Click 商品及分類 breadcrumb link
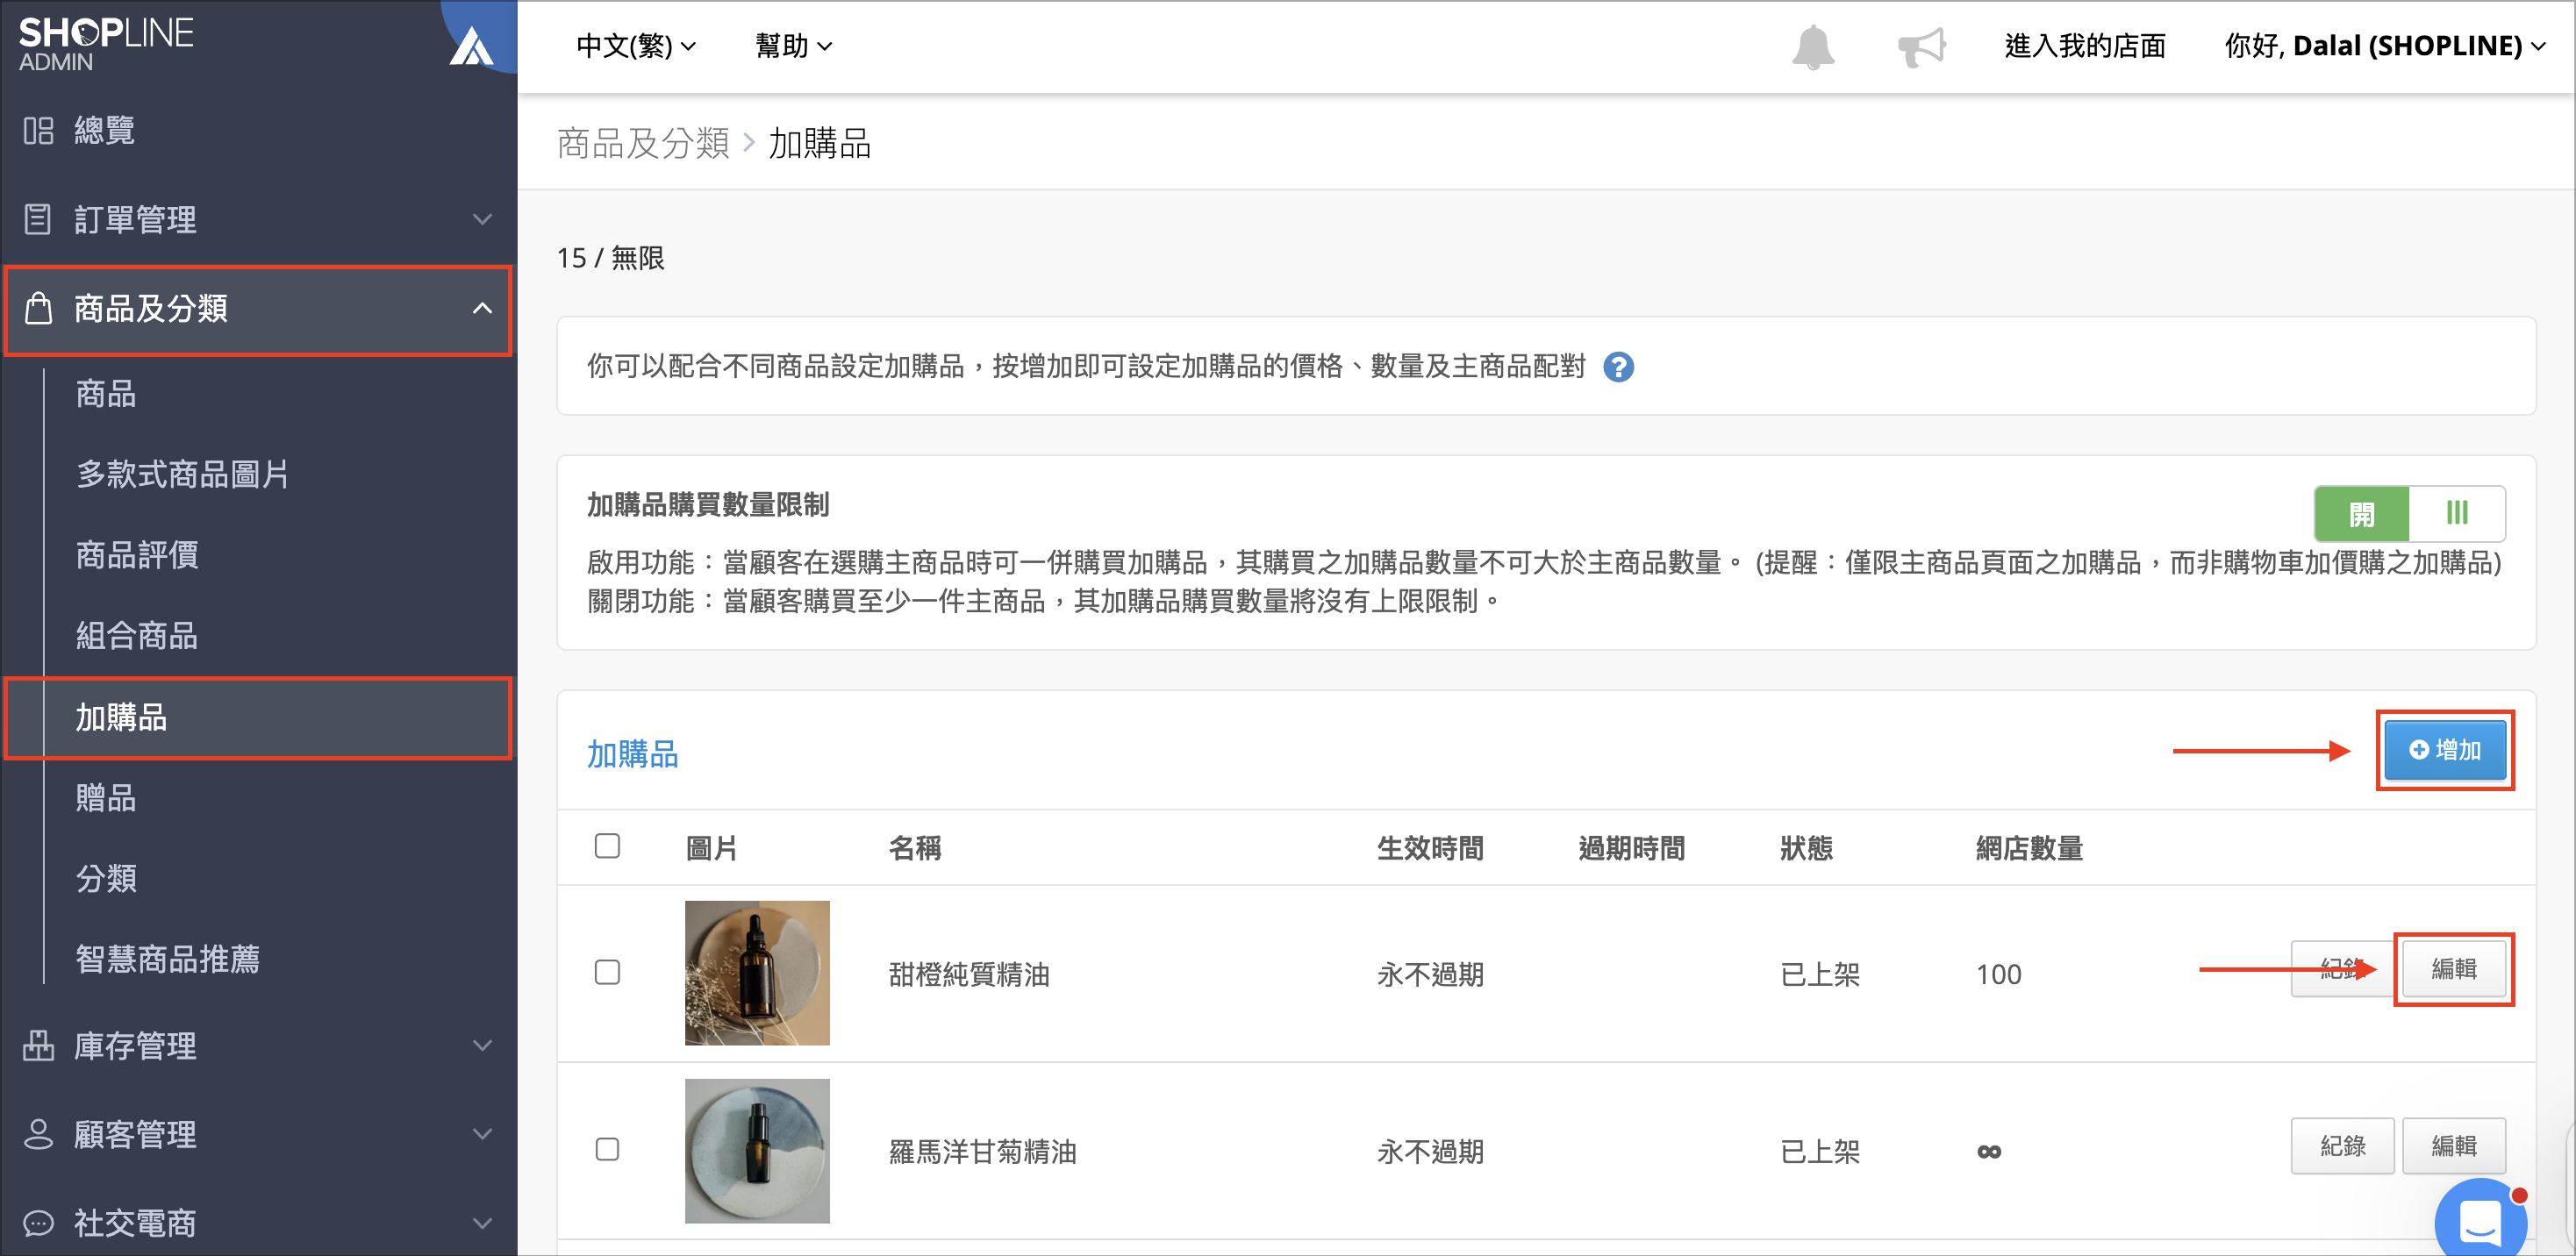The image size is (2576, 1256). point(643,143)
